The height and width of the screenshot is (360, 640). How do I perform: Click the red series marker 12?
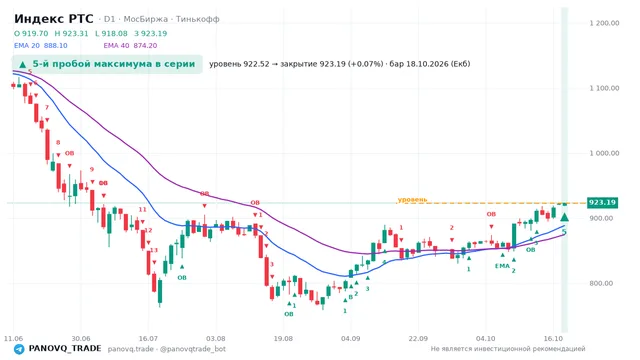[x=148, y=230]
